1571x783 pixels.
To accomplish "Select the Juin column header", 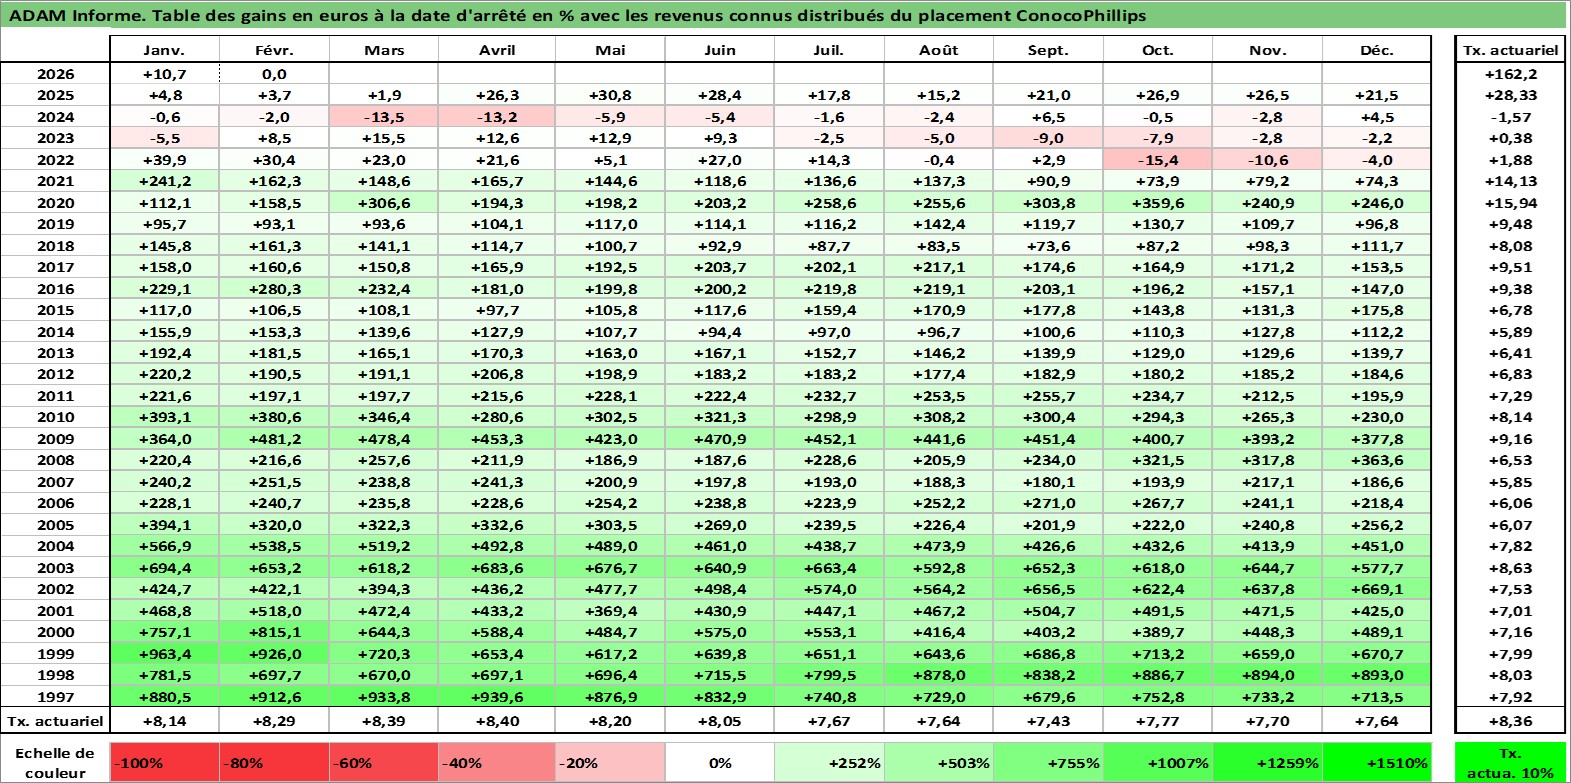I will [x=720, y=50].
